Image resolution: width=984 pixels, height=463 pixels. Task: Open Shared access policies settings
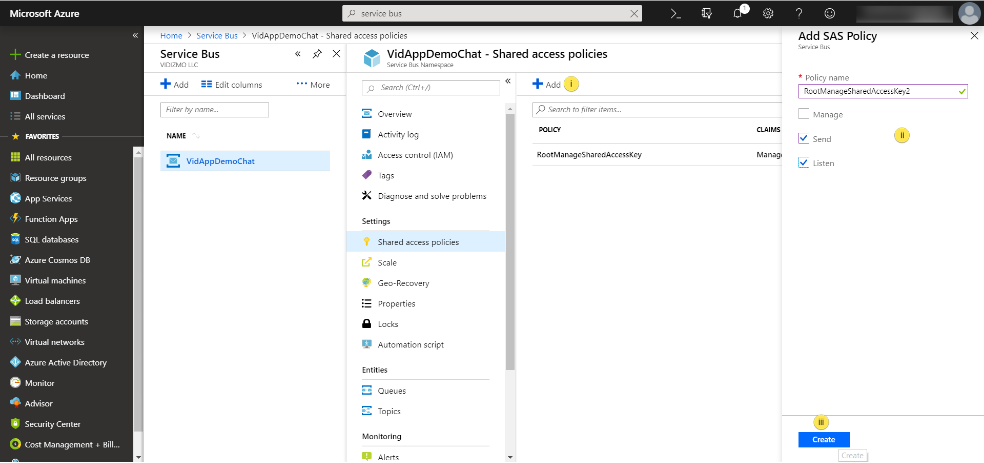(418, 242)
